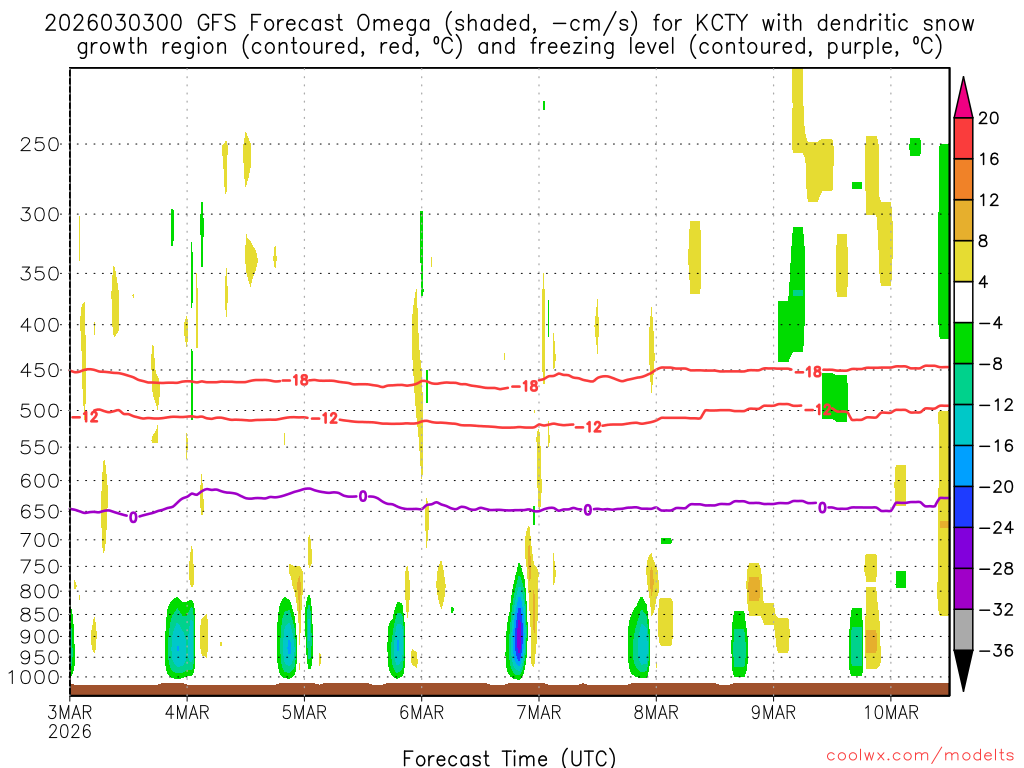
Task: Select the title line about freezing level
Action: point(509,46)
